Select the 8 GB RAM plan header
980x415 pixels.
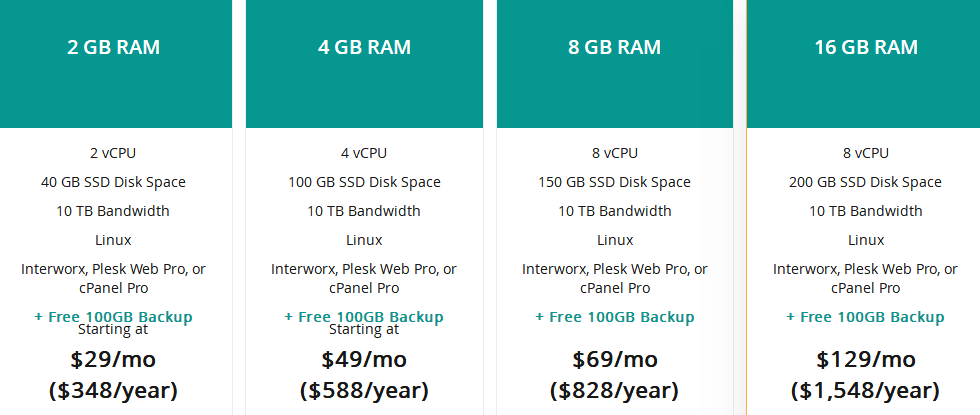pyautogui.click(x=614, y=48)
